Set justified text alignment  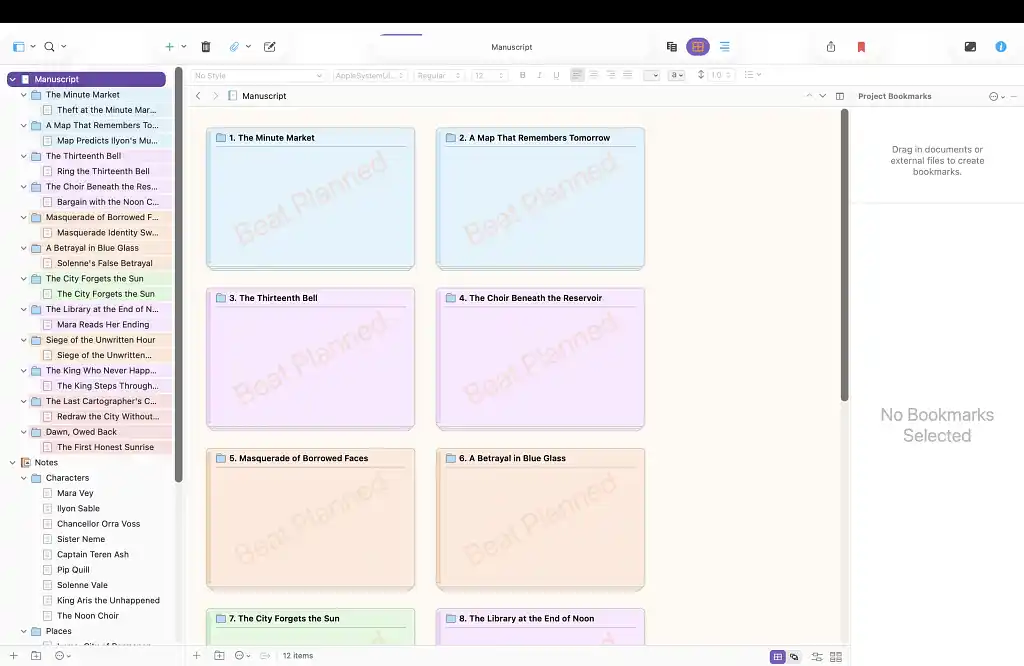[628, 75]
